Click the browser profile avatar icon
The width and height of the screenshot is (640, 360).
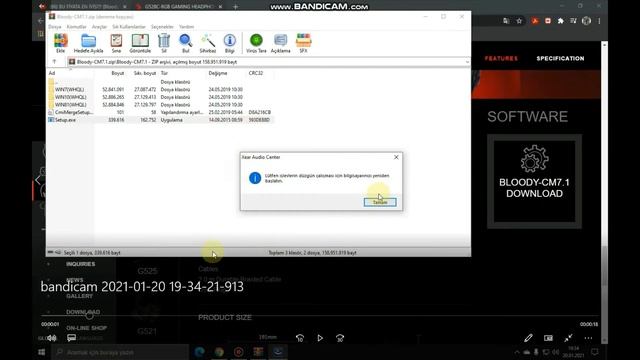586,21
